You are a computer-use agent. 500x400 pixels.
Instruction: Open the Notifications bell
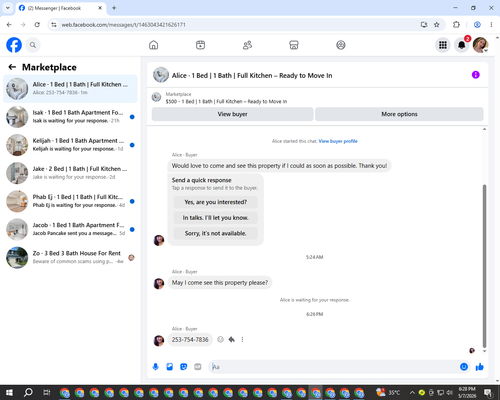click(x=462, y=45)
